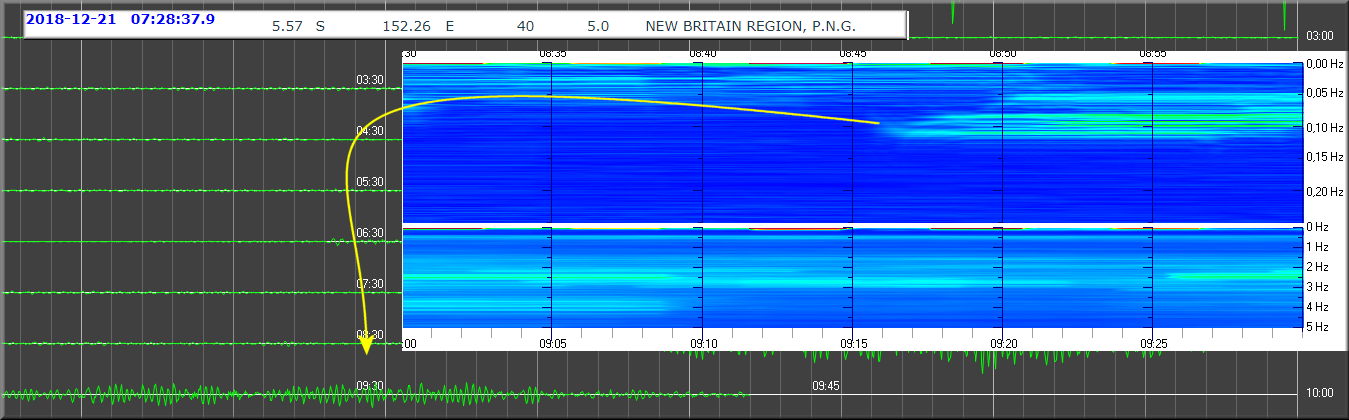Click the '09:45' trace time label
This screenshot has width=1349, height=420.
coord(826,385)
